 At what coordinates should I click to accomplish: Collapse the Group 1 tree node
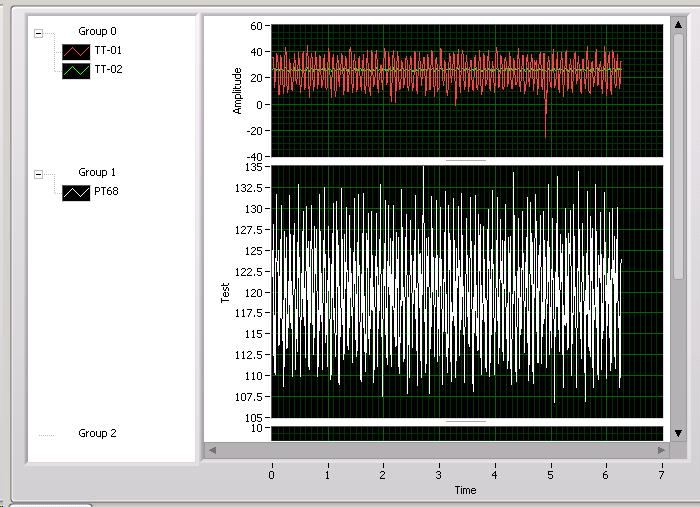click(39, 173)
